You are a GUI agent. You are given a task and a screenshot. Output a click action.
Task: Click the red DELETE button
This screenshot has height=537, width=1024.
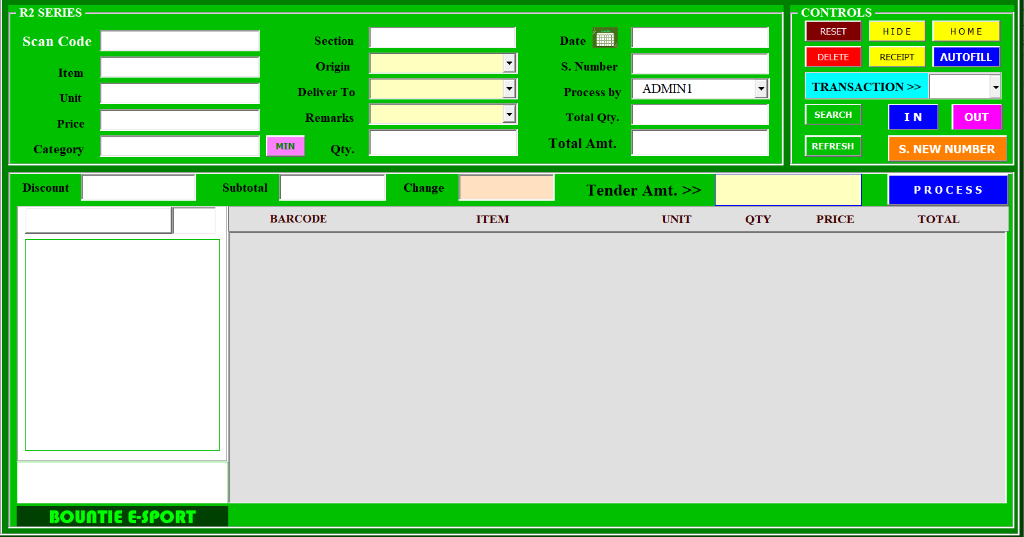tap(833, 57)
